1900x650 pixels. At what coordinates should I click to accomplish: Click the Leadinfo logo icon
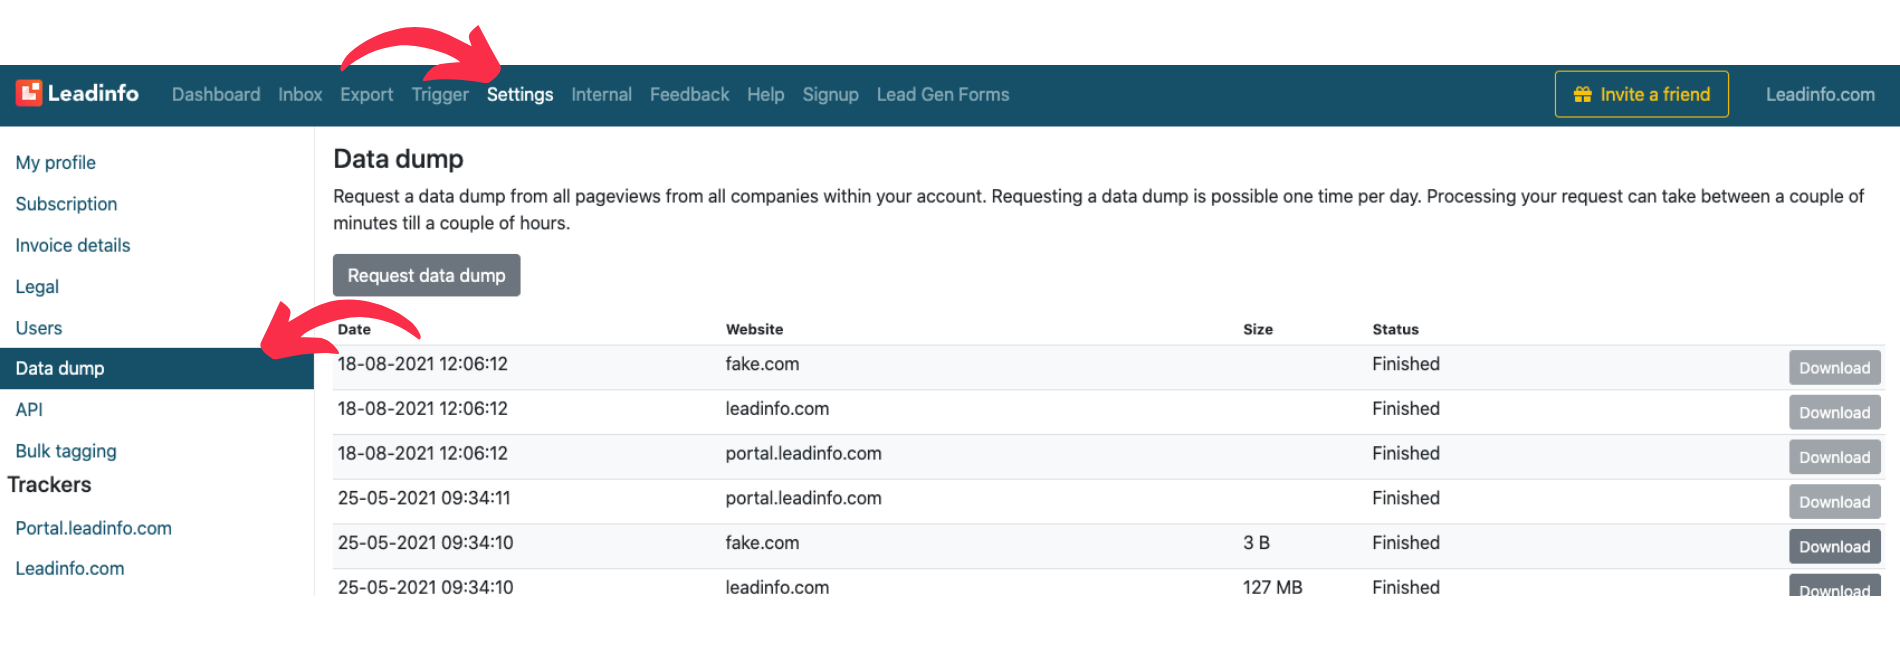(28, 93)
